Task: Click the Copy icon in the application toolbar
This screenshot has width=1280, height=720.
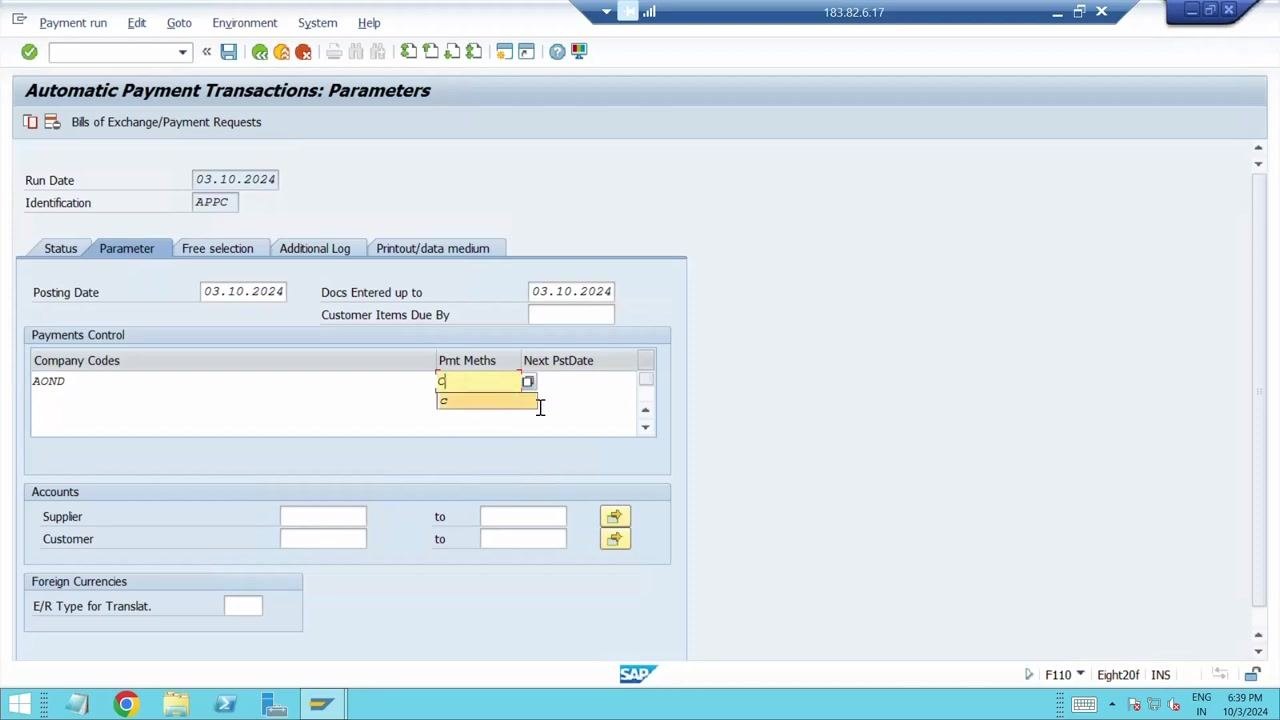Action: 31,122
